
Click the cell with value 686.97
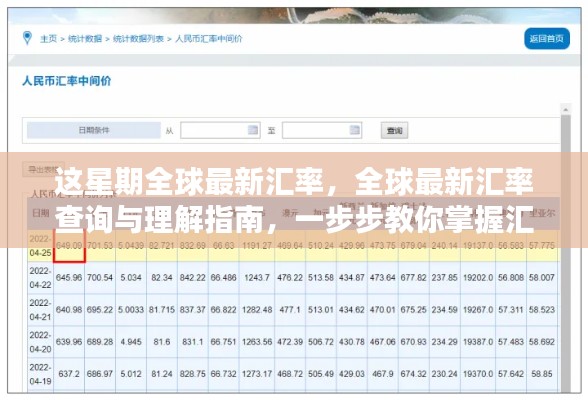100,374
